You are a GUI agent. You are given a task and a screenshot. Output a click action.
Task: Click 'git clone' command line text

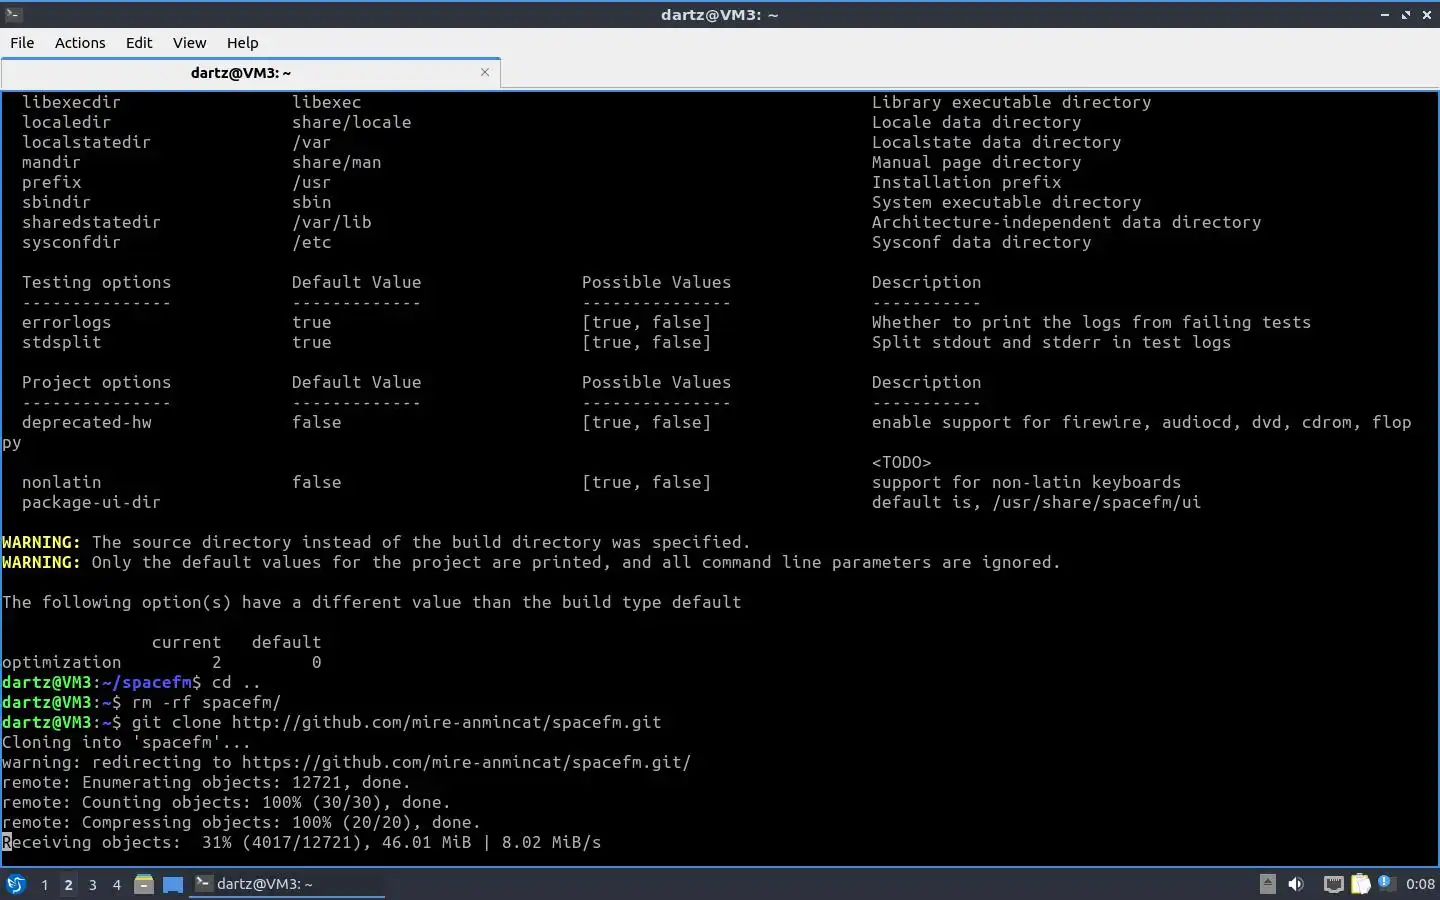coord(396,722)
